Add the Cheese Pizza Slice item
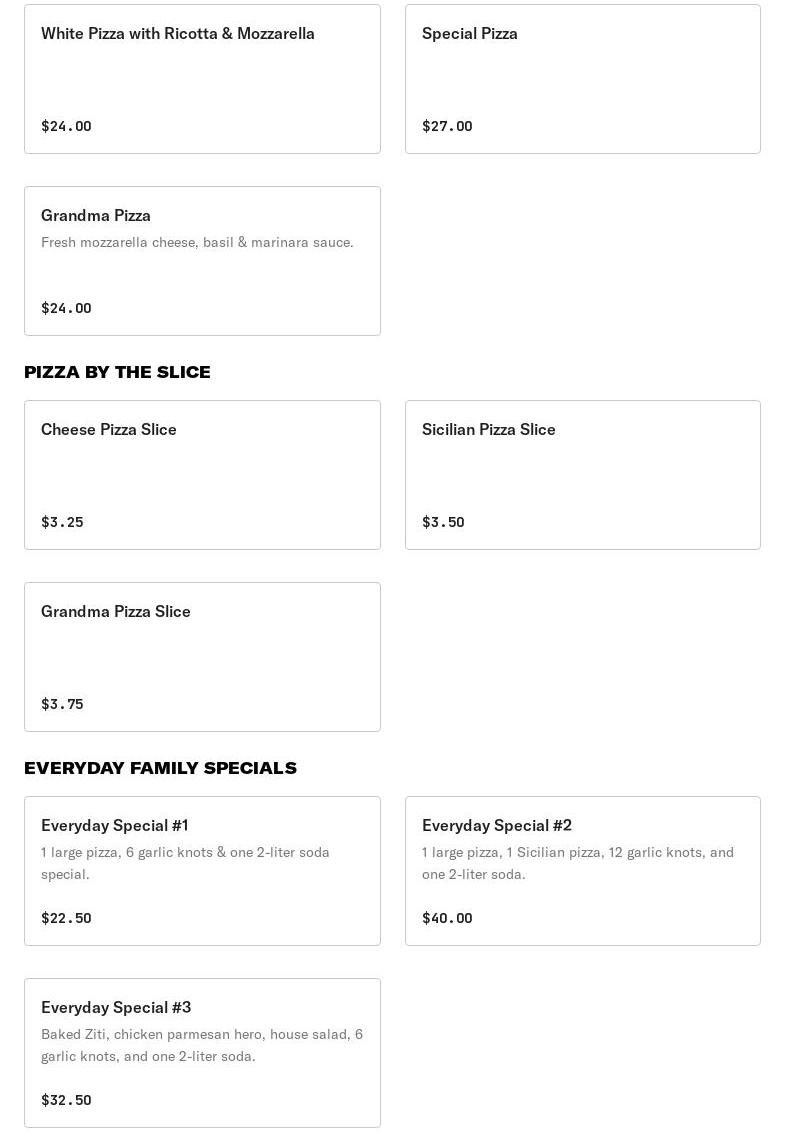Image resolution: width=785 pixels, height=1142 pixels. click(202, 475)
